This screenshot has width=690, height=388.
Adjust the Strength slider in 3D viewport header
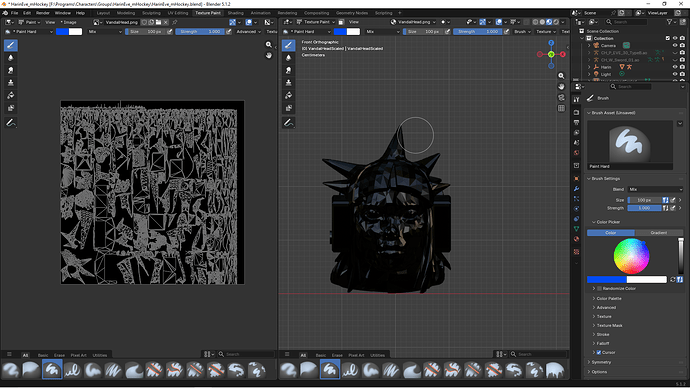(x=478, y=32)
